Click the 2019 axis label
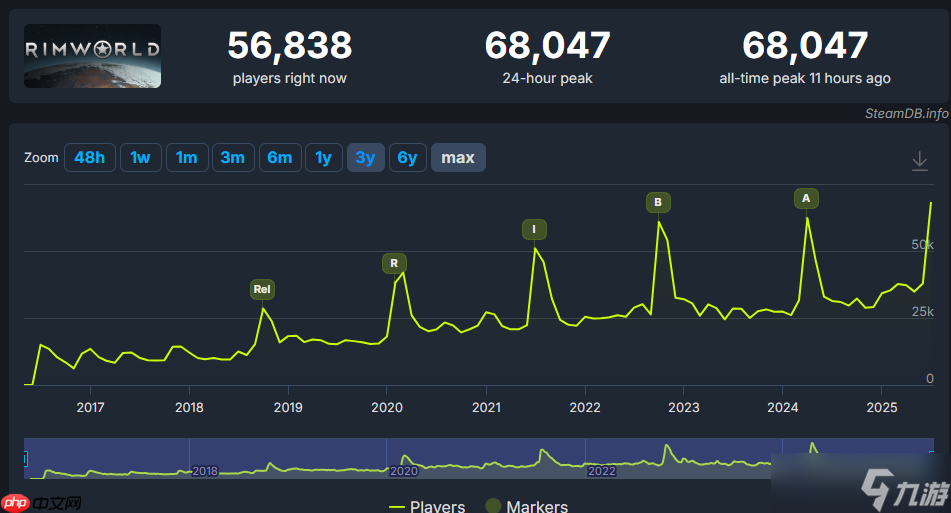Viewport: 951px width, 513px height. (288, 407)
